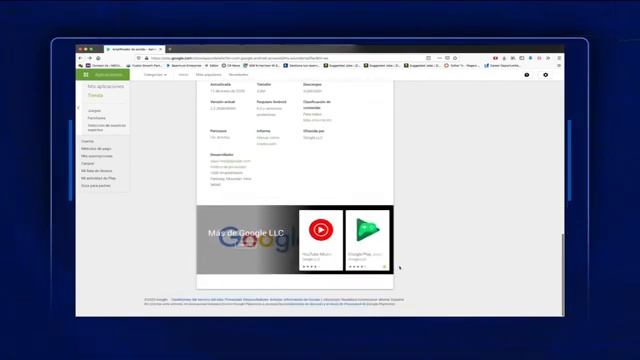This screenshot has width=640, height=360.
Task: Open the Career Opportunities bookmark
Action: tap(502, 65)
